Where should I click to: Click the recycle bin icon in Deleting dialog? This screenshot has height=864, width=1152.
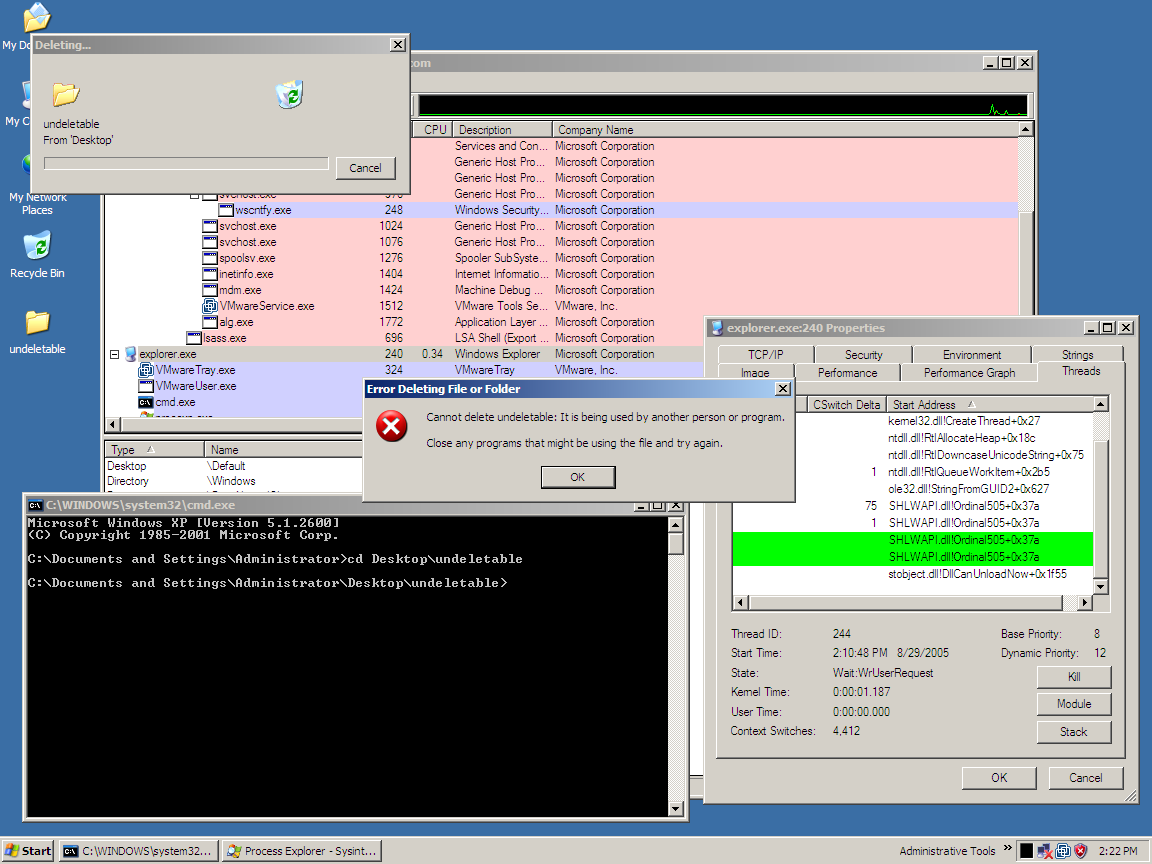[289, 95]
